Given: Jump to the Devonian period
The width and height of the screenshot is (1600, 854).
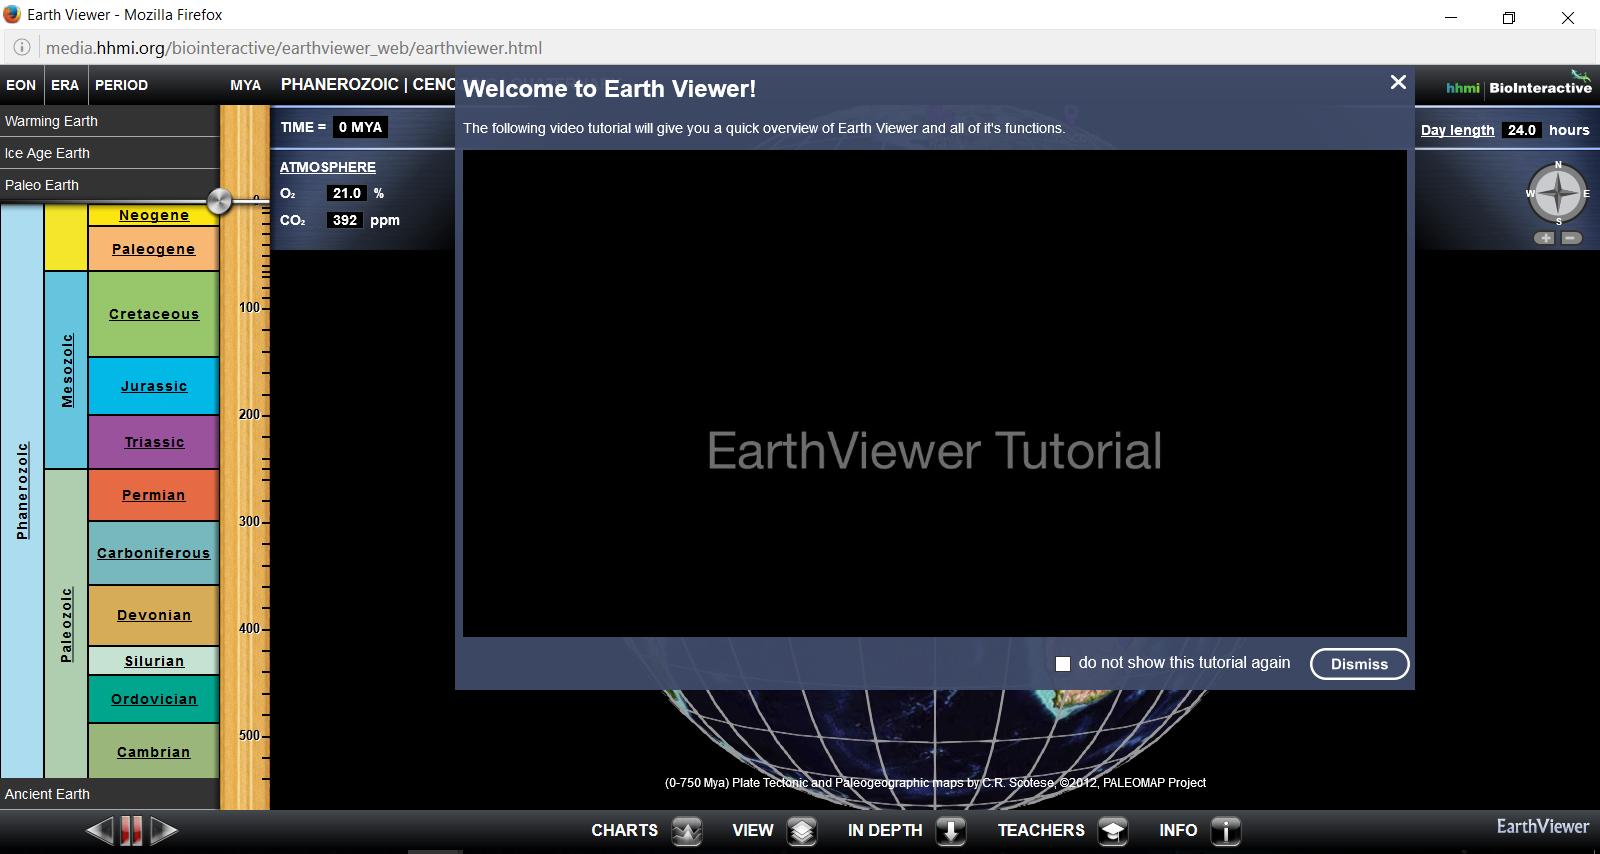Looking at the screenshot, I should pos(154,615).
